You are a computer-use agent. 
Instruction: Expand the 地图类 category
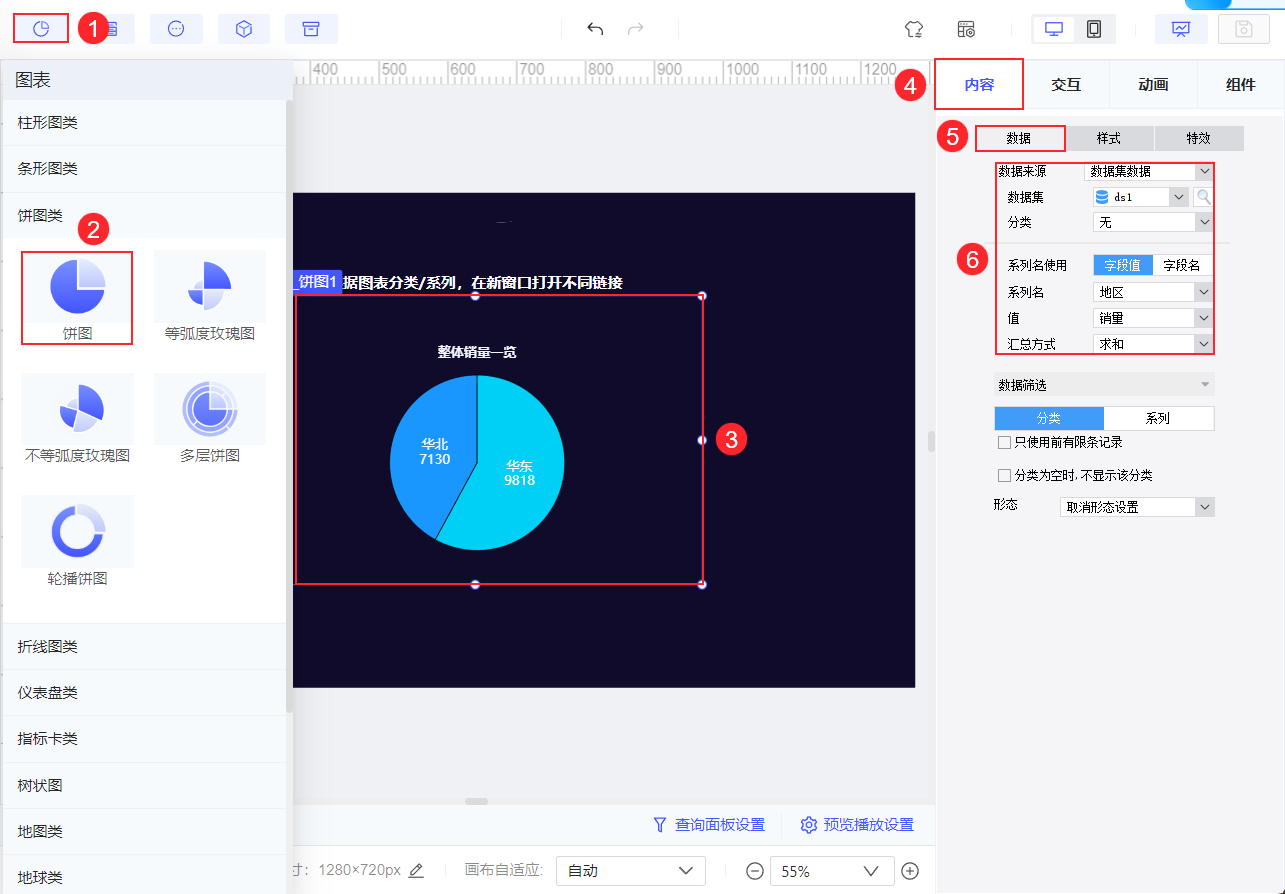tap(144, 832)
